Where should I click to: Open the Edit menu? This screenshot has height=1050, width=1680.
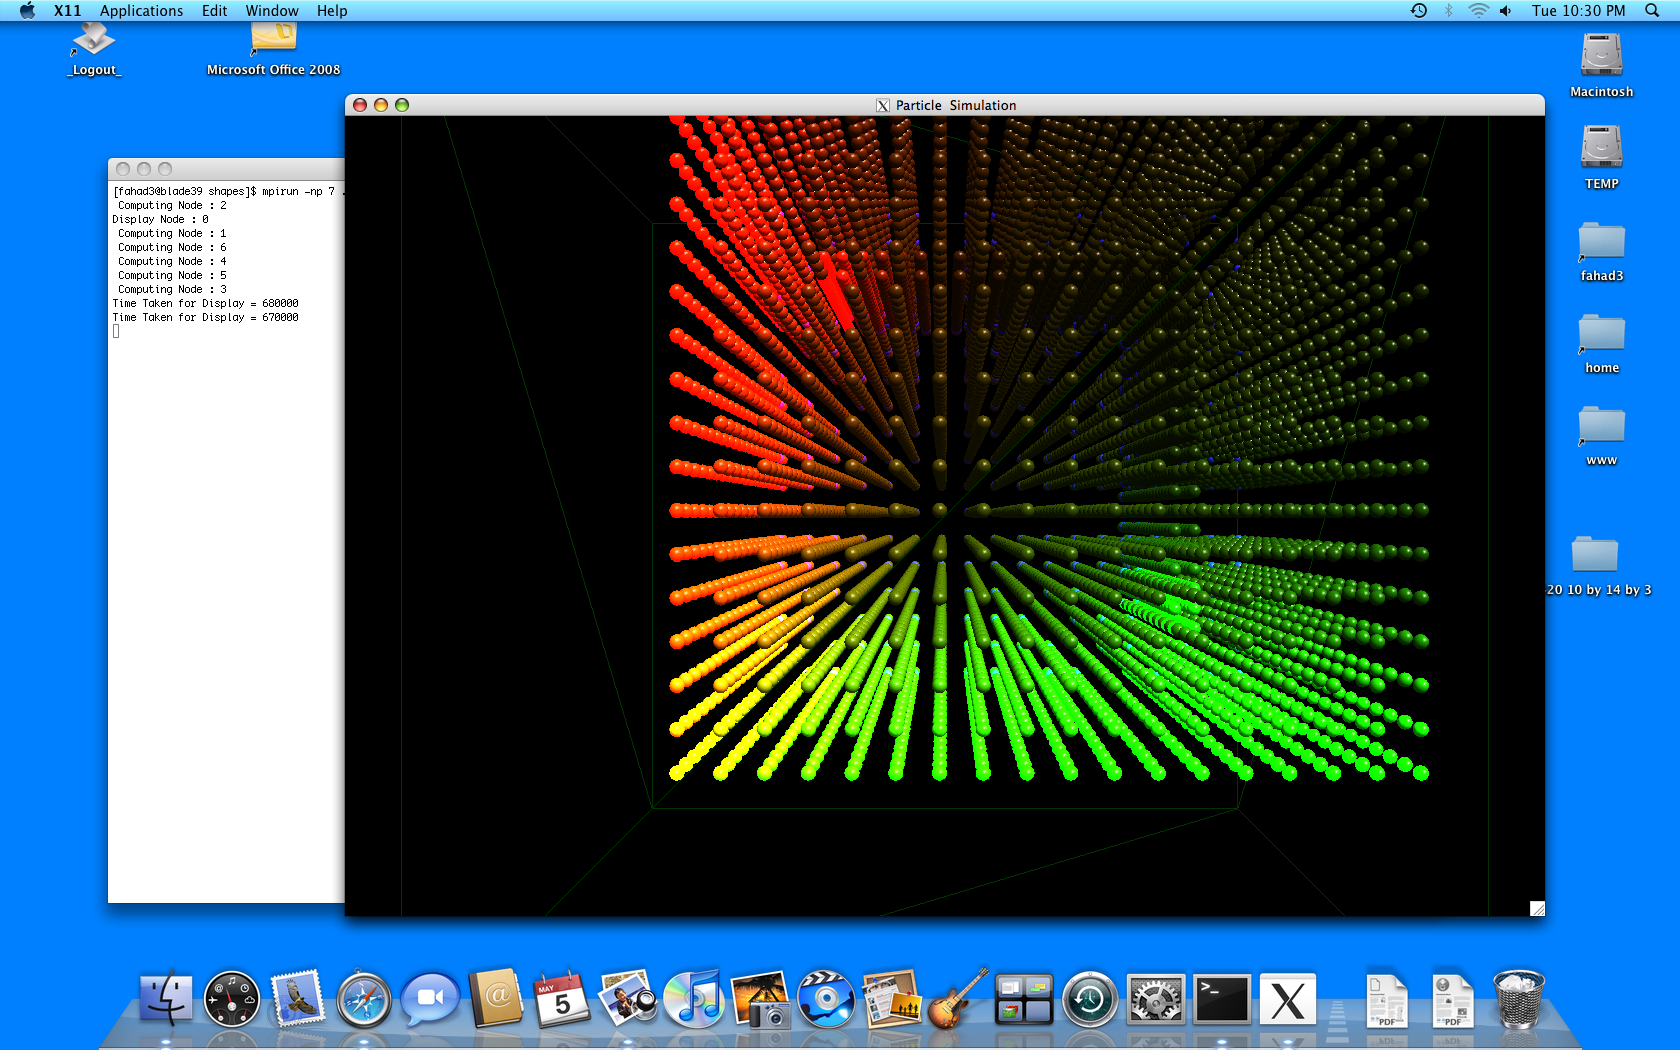(214, 11)
